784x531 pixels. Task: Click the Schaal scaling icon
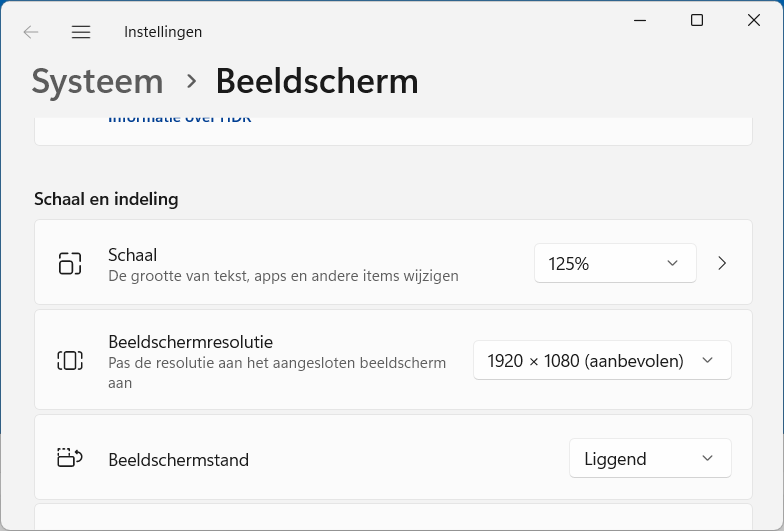(70, 264)
